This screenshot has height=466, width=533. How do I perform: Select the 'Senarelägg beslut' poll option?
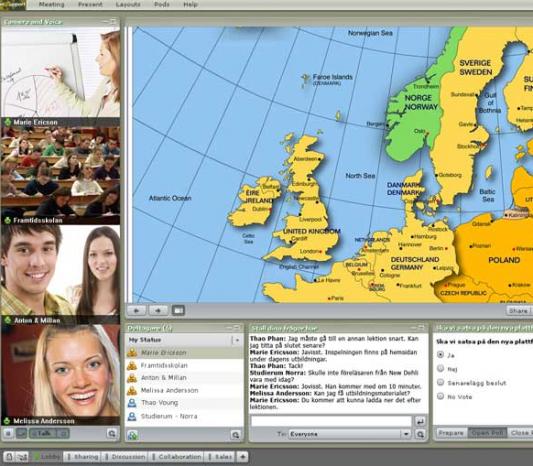point(441,382)
